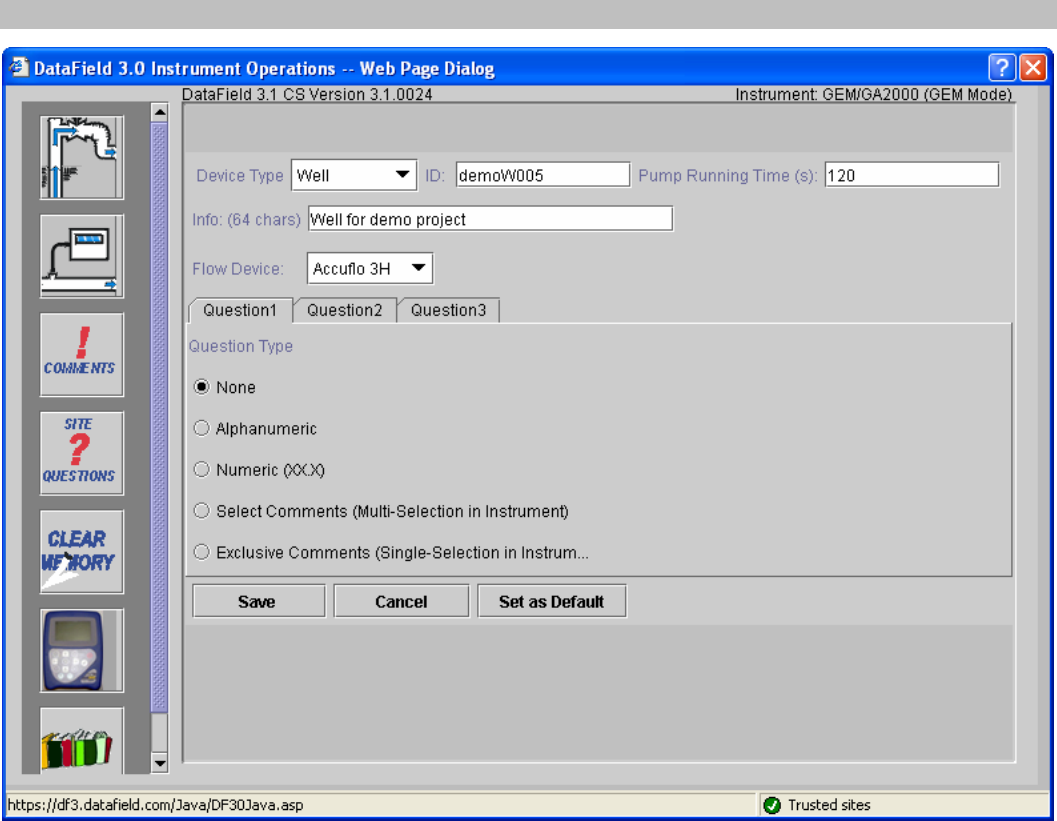1057x821 pixels.
Task: Click the sidebar vertical scrollbar thumb
Action: point(159,417)
